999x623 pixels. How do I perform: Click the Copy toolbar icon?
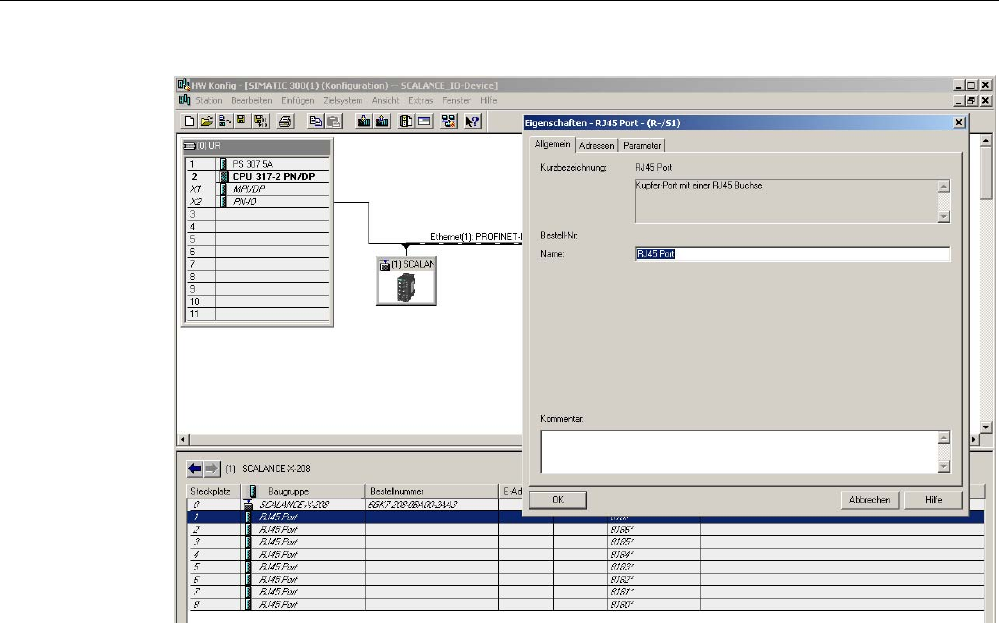pyautogui.click(x=315, y=121)
